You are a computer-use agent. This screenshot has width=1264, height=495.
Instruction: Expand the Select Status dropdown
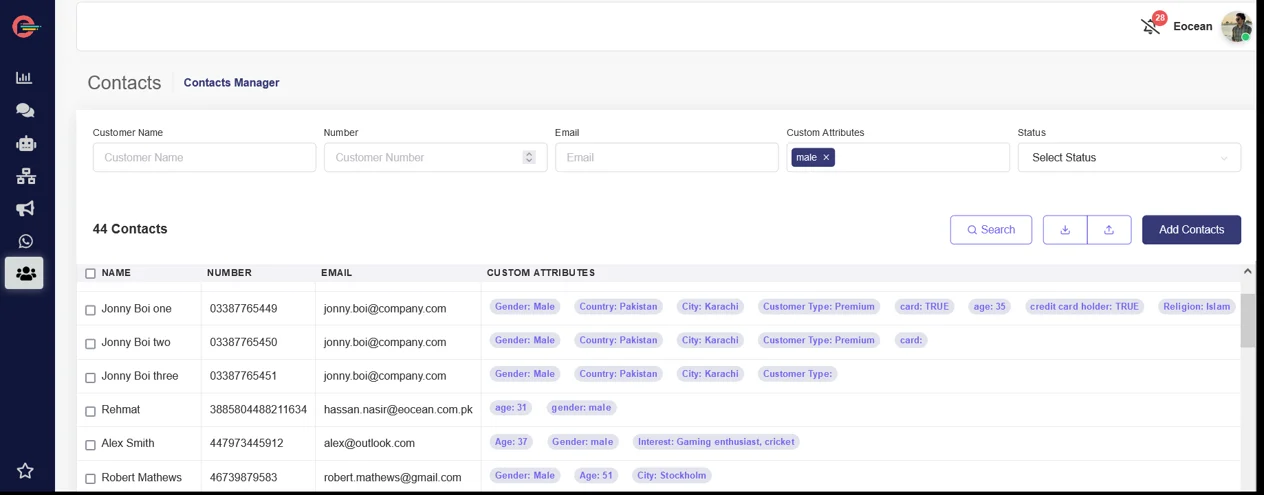coord(1128,158)
